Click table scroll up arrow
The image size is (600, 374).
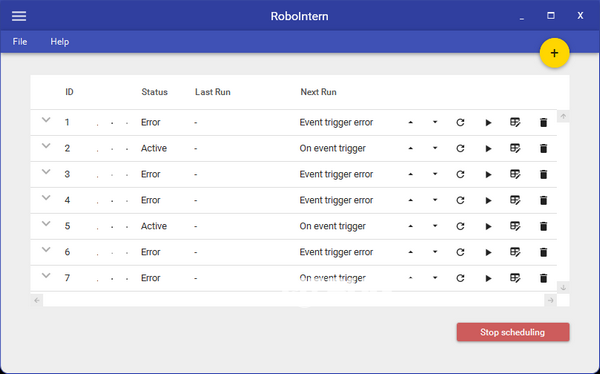click(x=563, y=116)
